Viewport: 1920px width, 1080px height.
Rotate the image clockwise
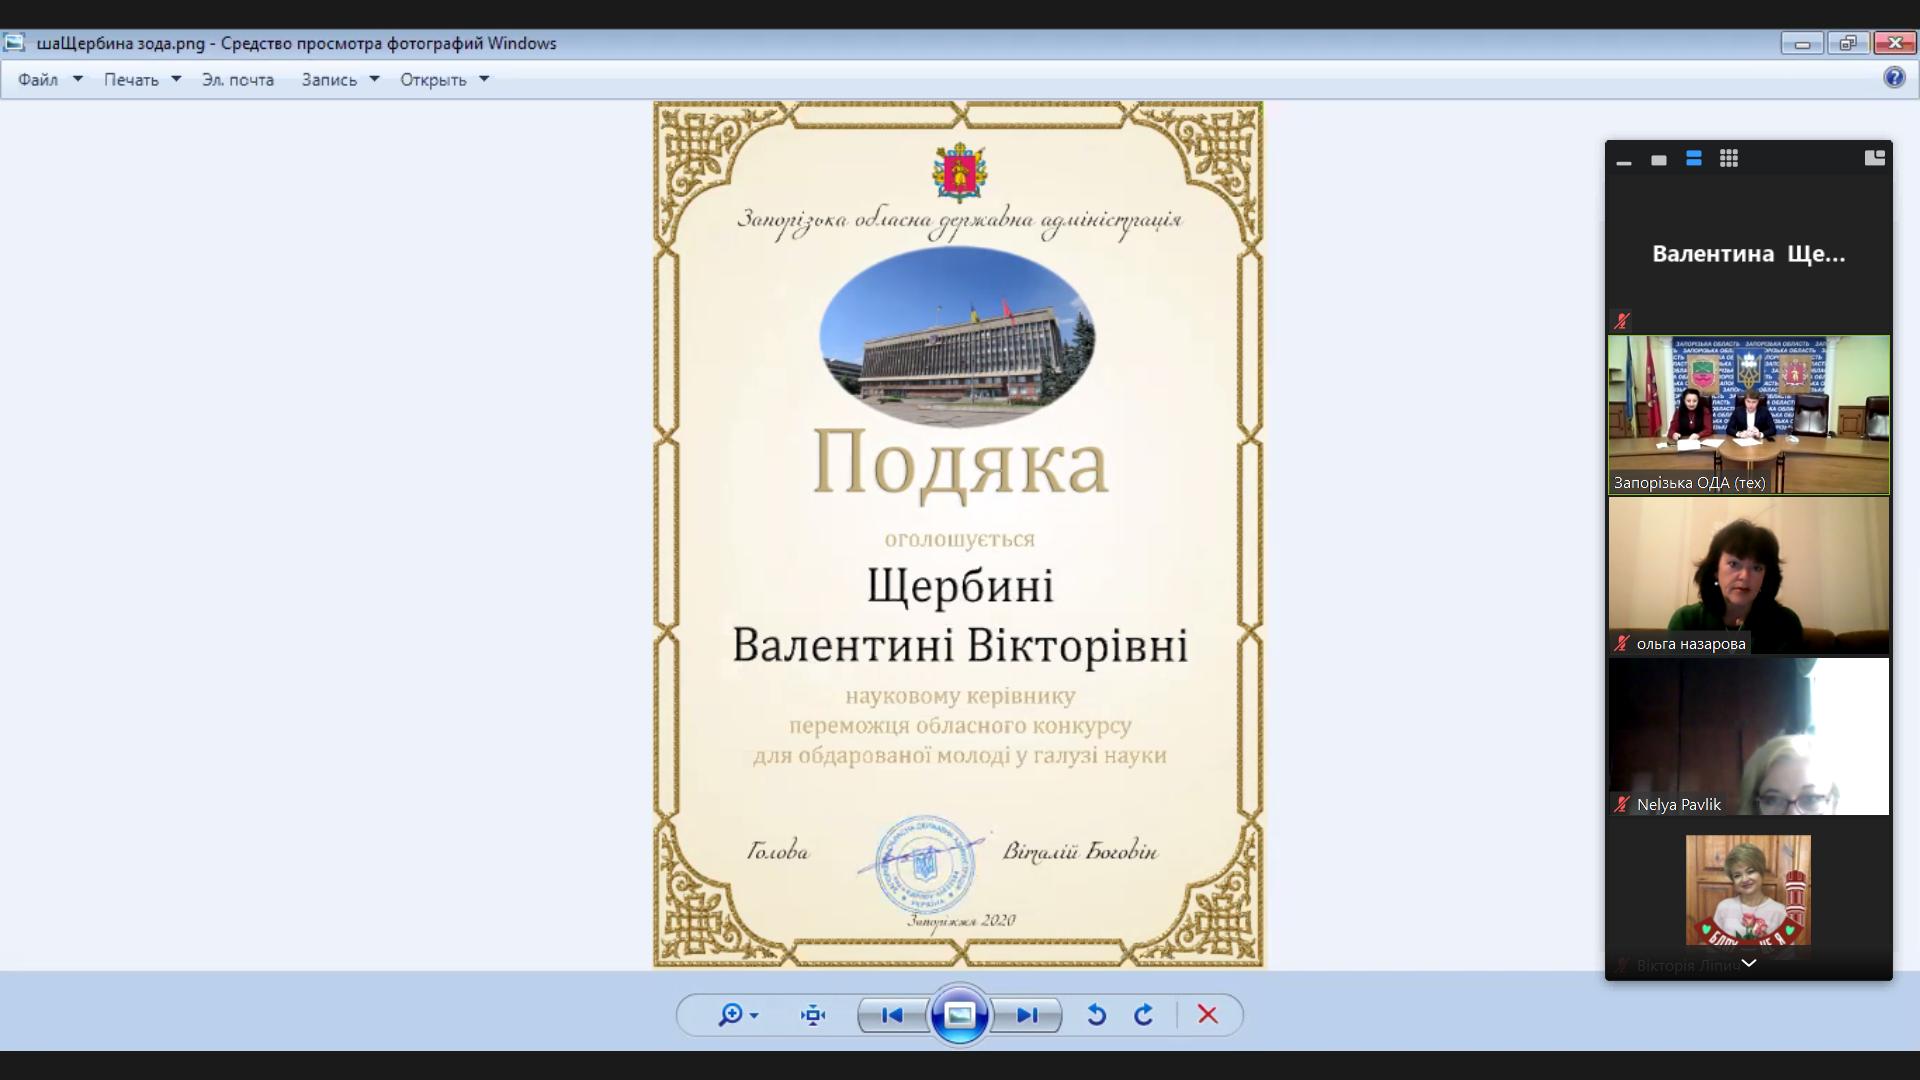1144,1015
